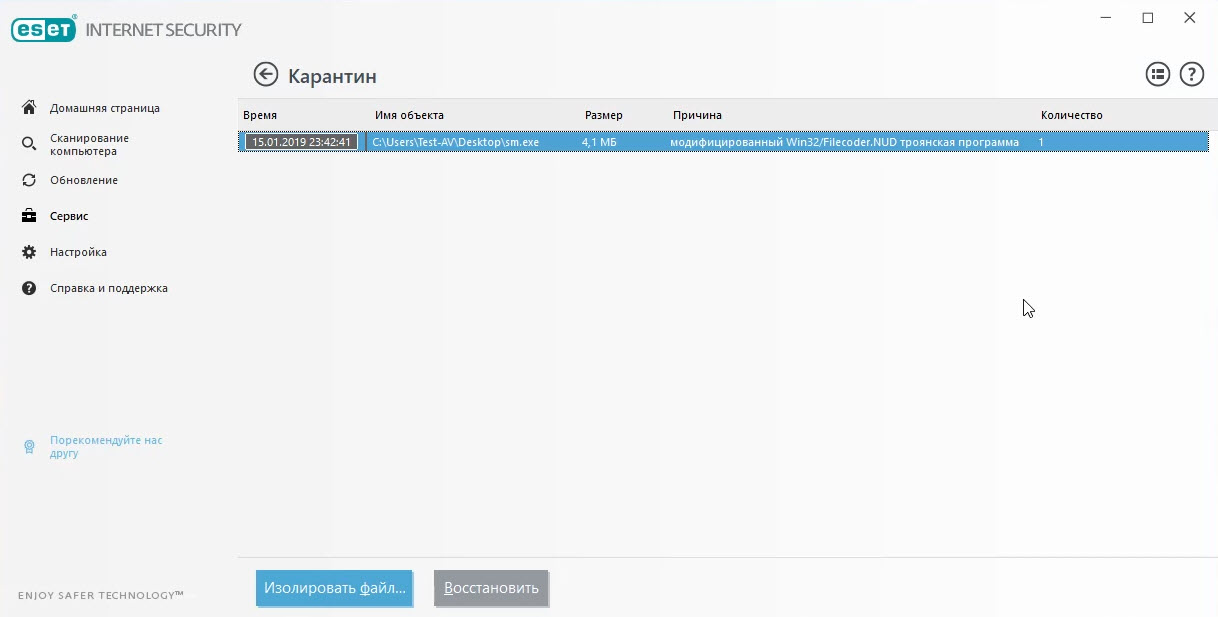Click the Порекомендуйте нас другу link

(x=106, y=447)
